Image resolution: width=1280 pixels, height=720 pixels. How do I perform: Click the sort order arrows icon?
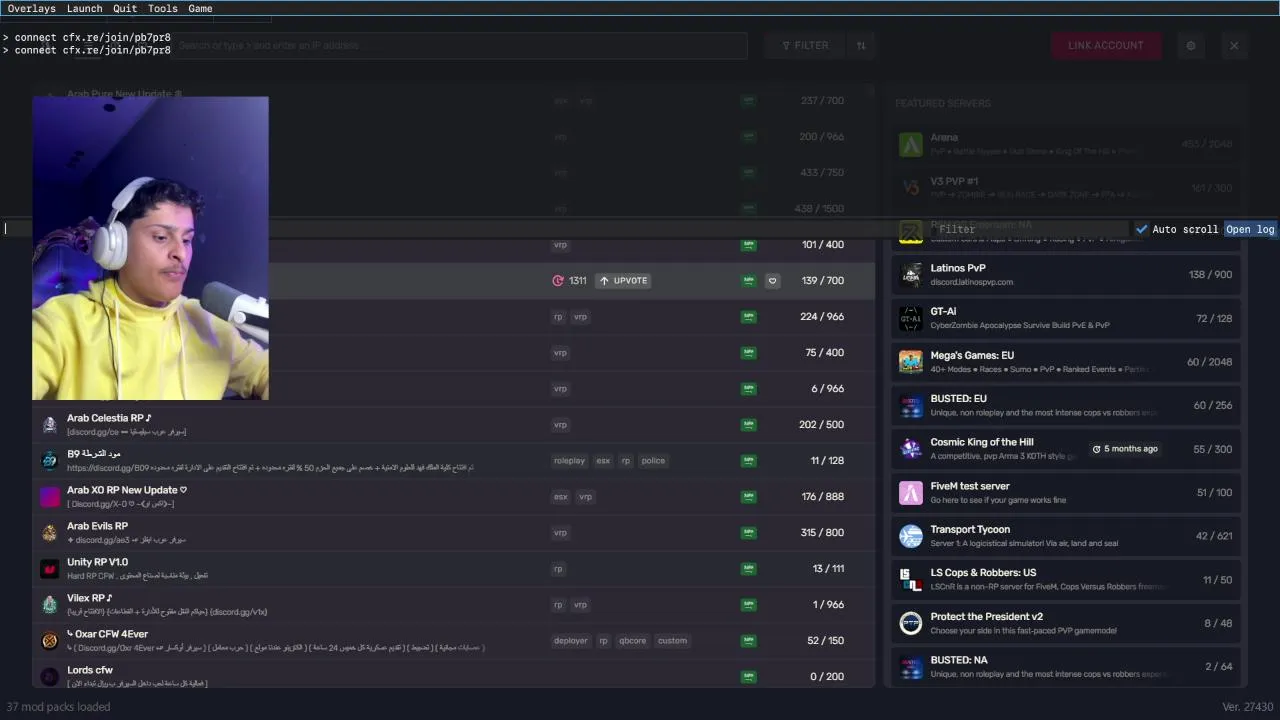point(861,45)
